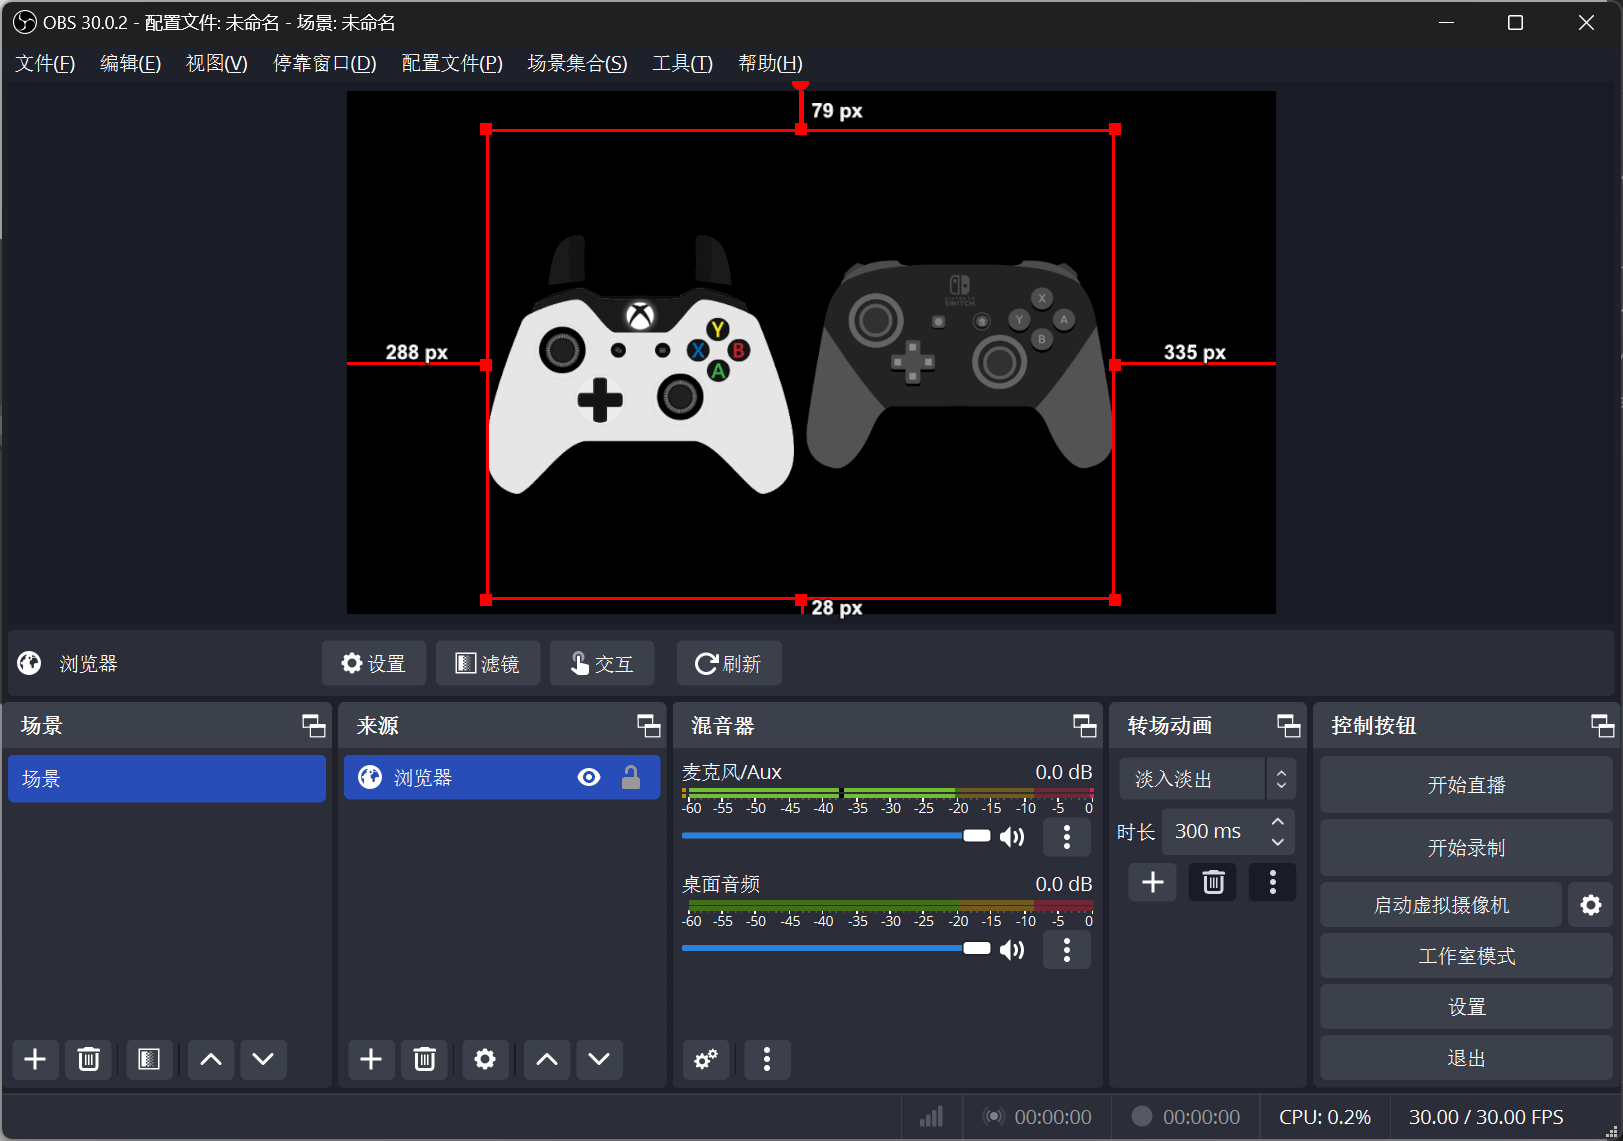This screenshot has width=1623, height=1141.
Task: Add a new scene with plus button
Action: (x=35, y=1059)
